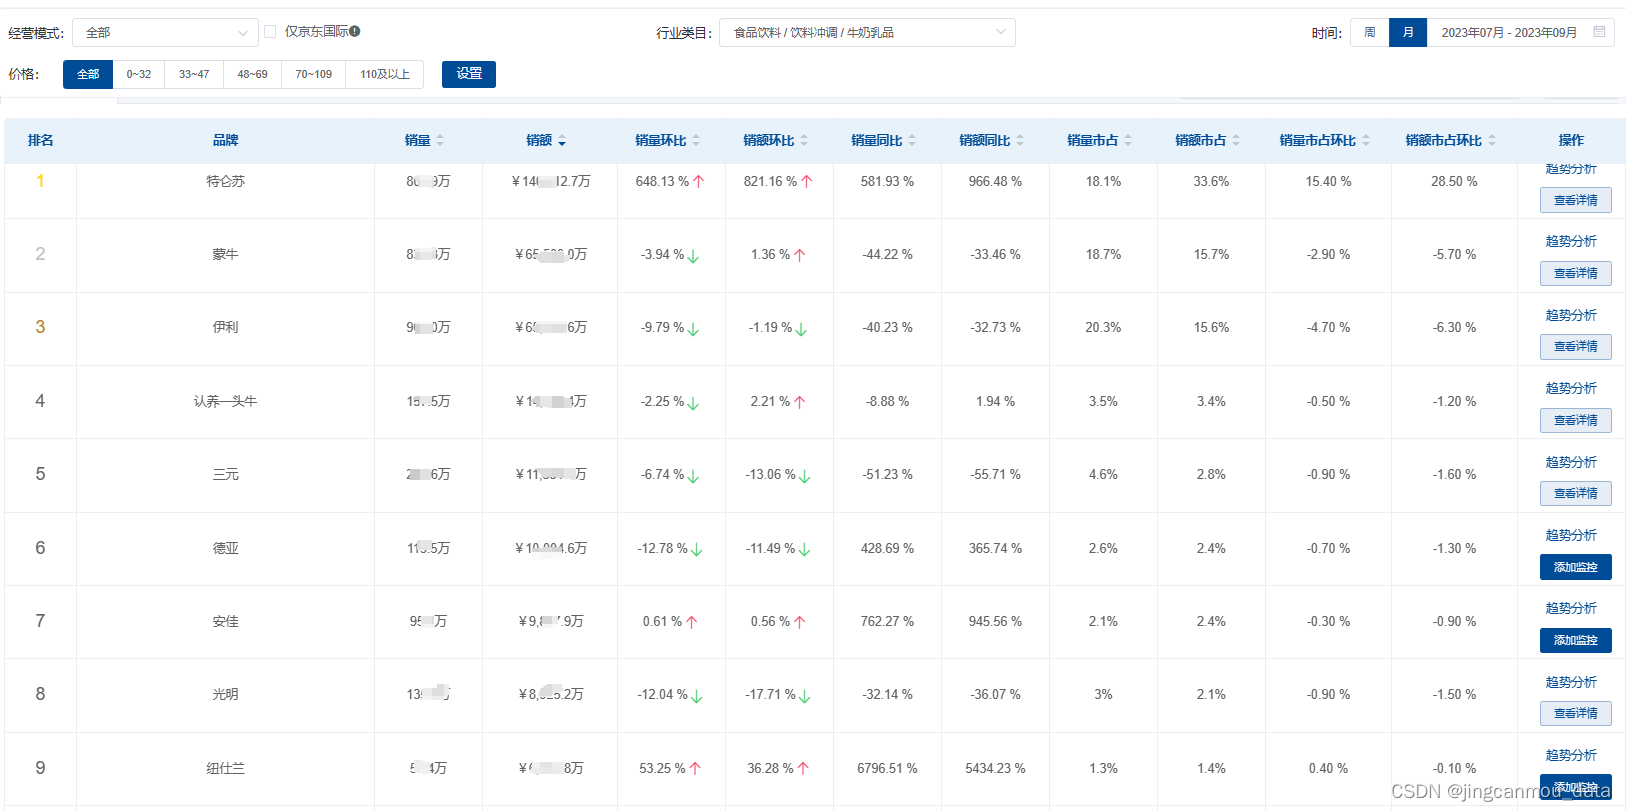This screenshot has width=1626, height=811.
Task: Open 查看详情 for 蒙牛
Action: click(1576, 273)
